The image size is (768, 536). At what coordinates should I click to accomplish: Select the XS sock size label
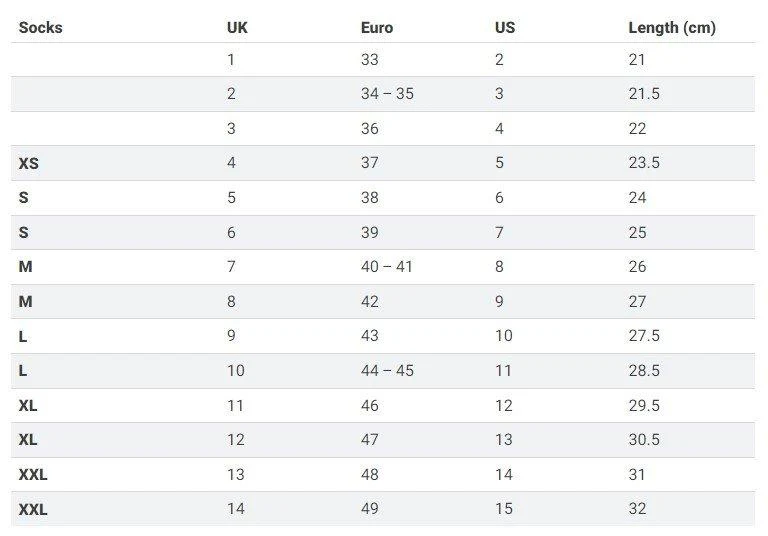coord(29,163)
